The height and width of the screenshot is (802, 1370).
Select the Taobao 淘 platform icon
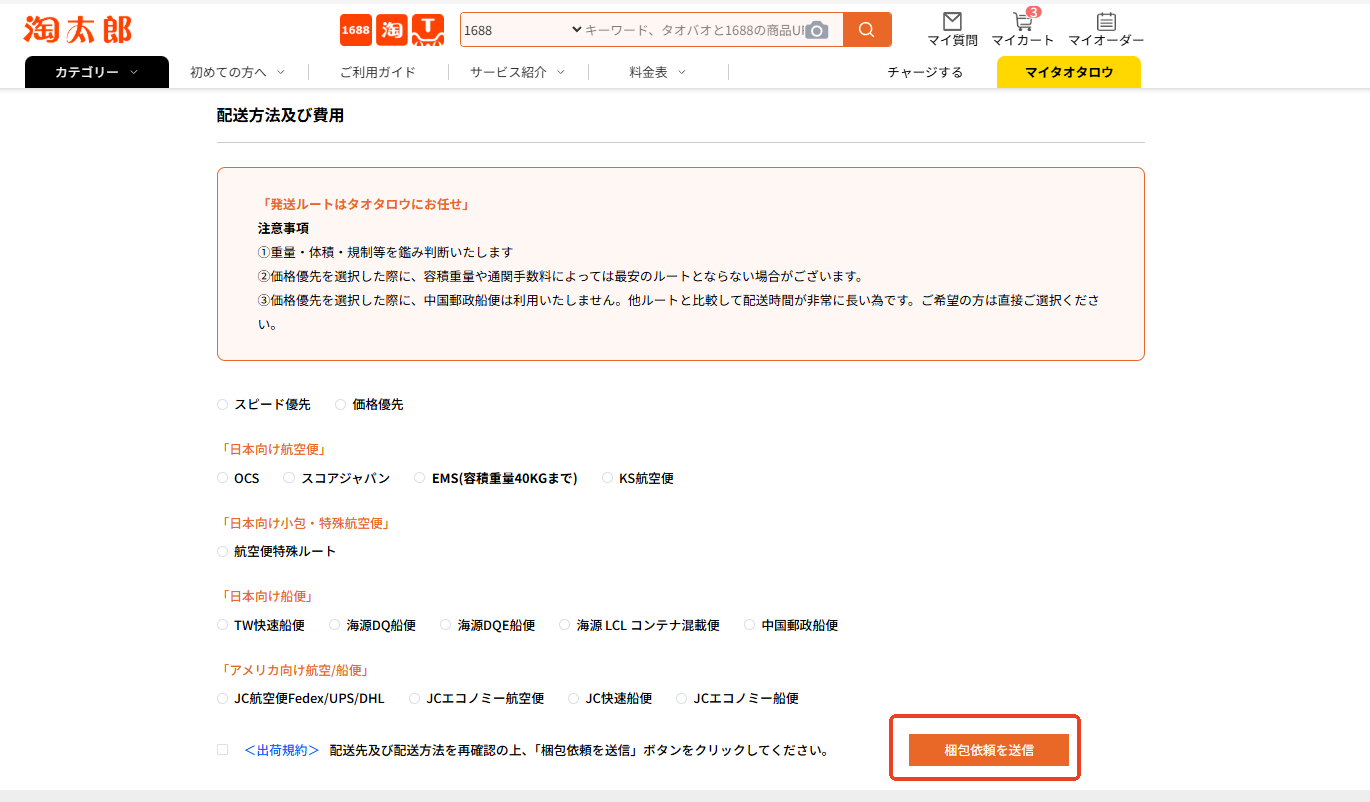(392, 30)
